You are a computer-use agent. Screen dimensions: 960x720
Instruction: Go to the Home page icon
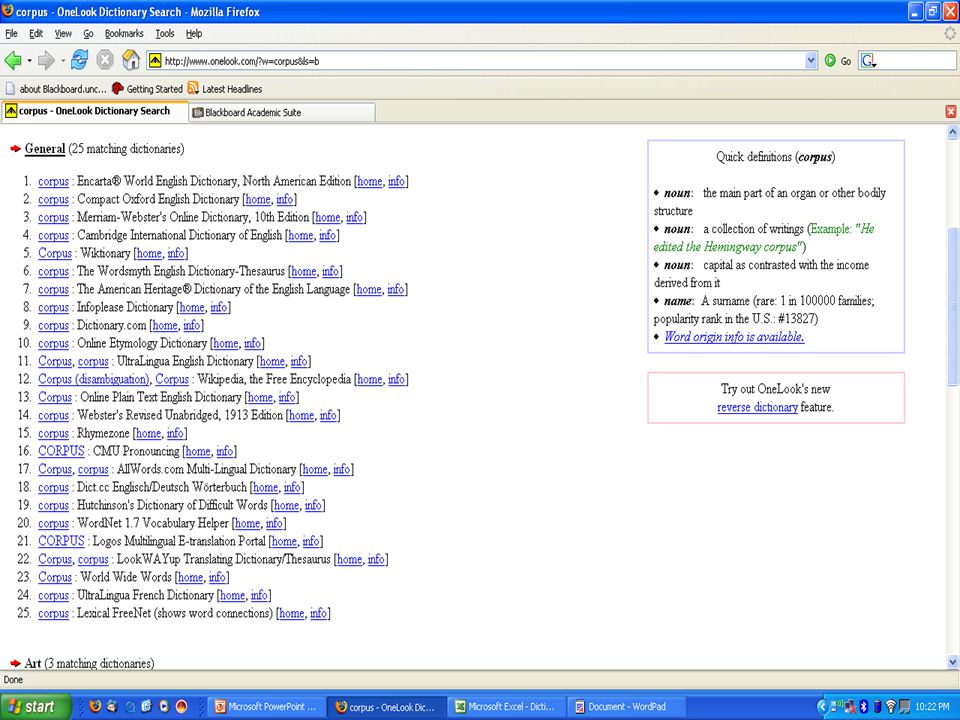130,60
